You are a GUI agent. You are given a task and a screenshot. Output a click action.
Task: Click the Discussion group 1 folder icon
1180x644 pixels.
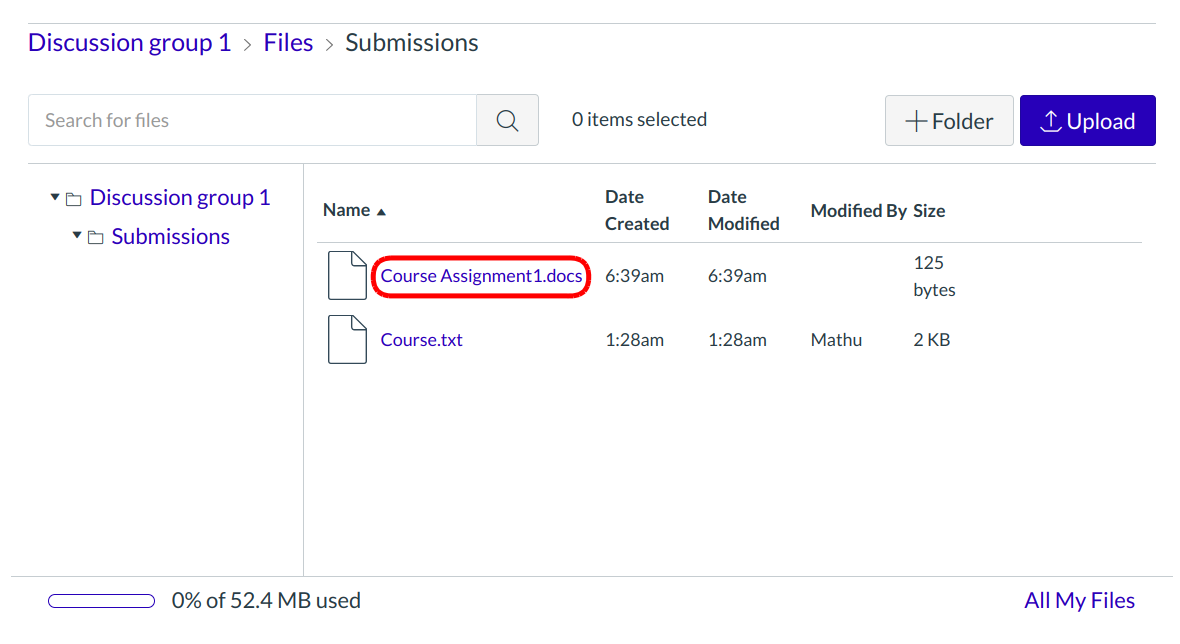pos(74,197)
